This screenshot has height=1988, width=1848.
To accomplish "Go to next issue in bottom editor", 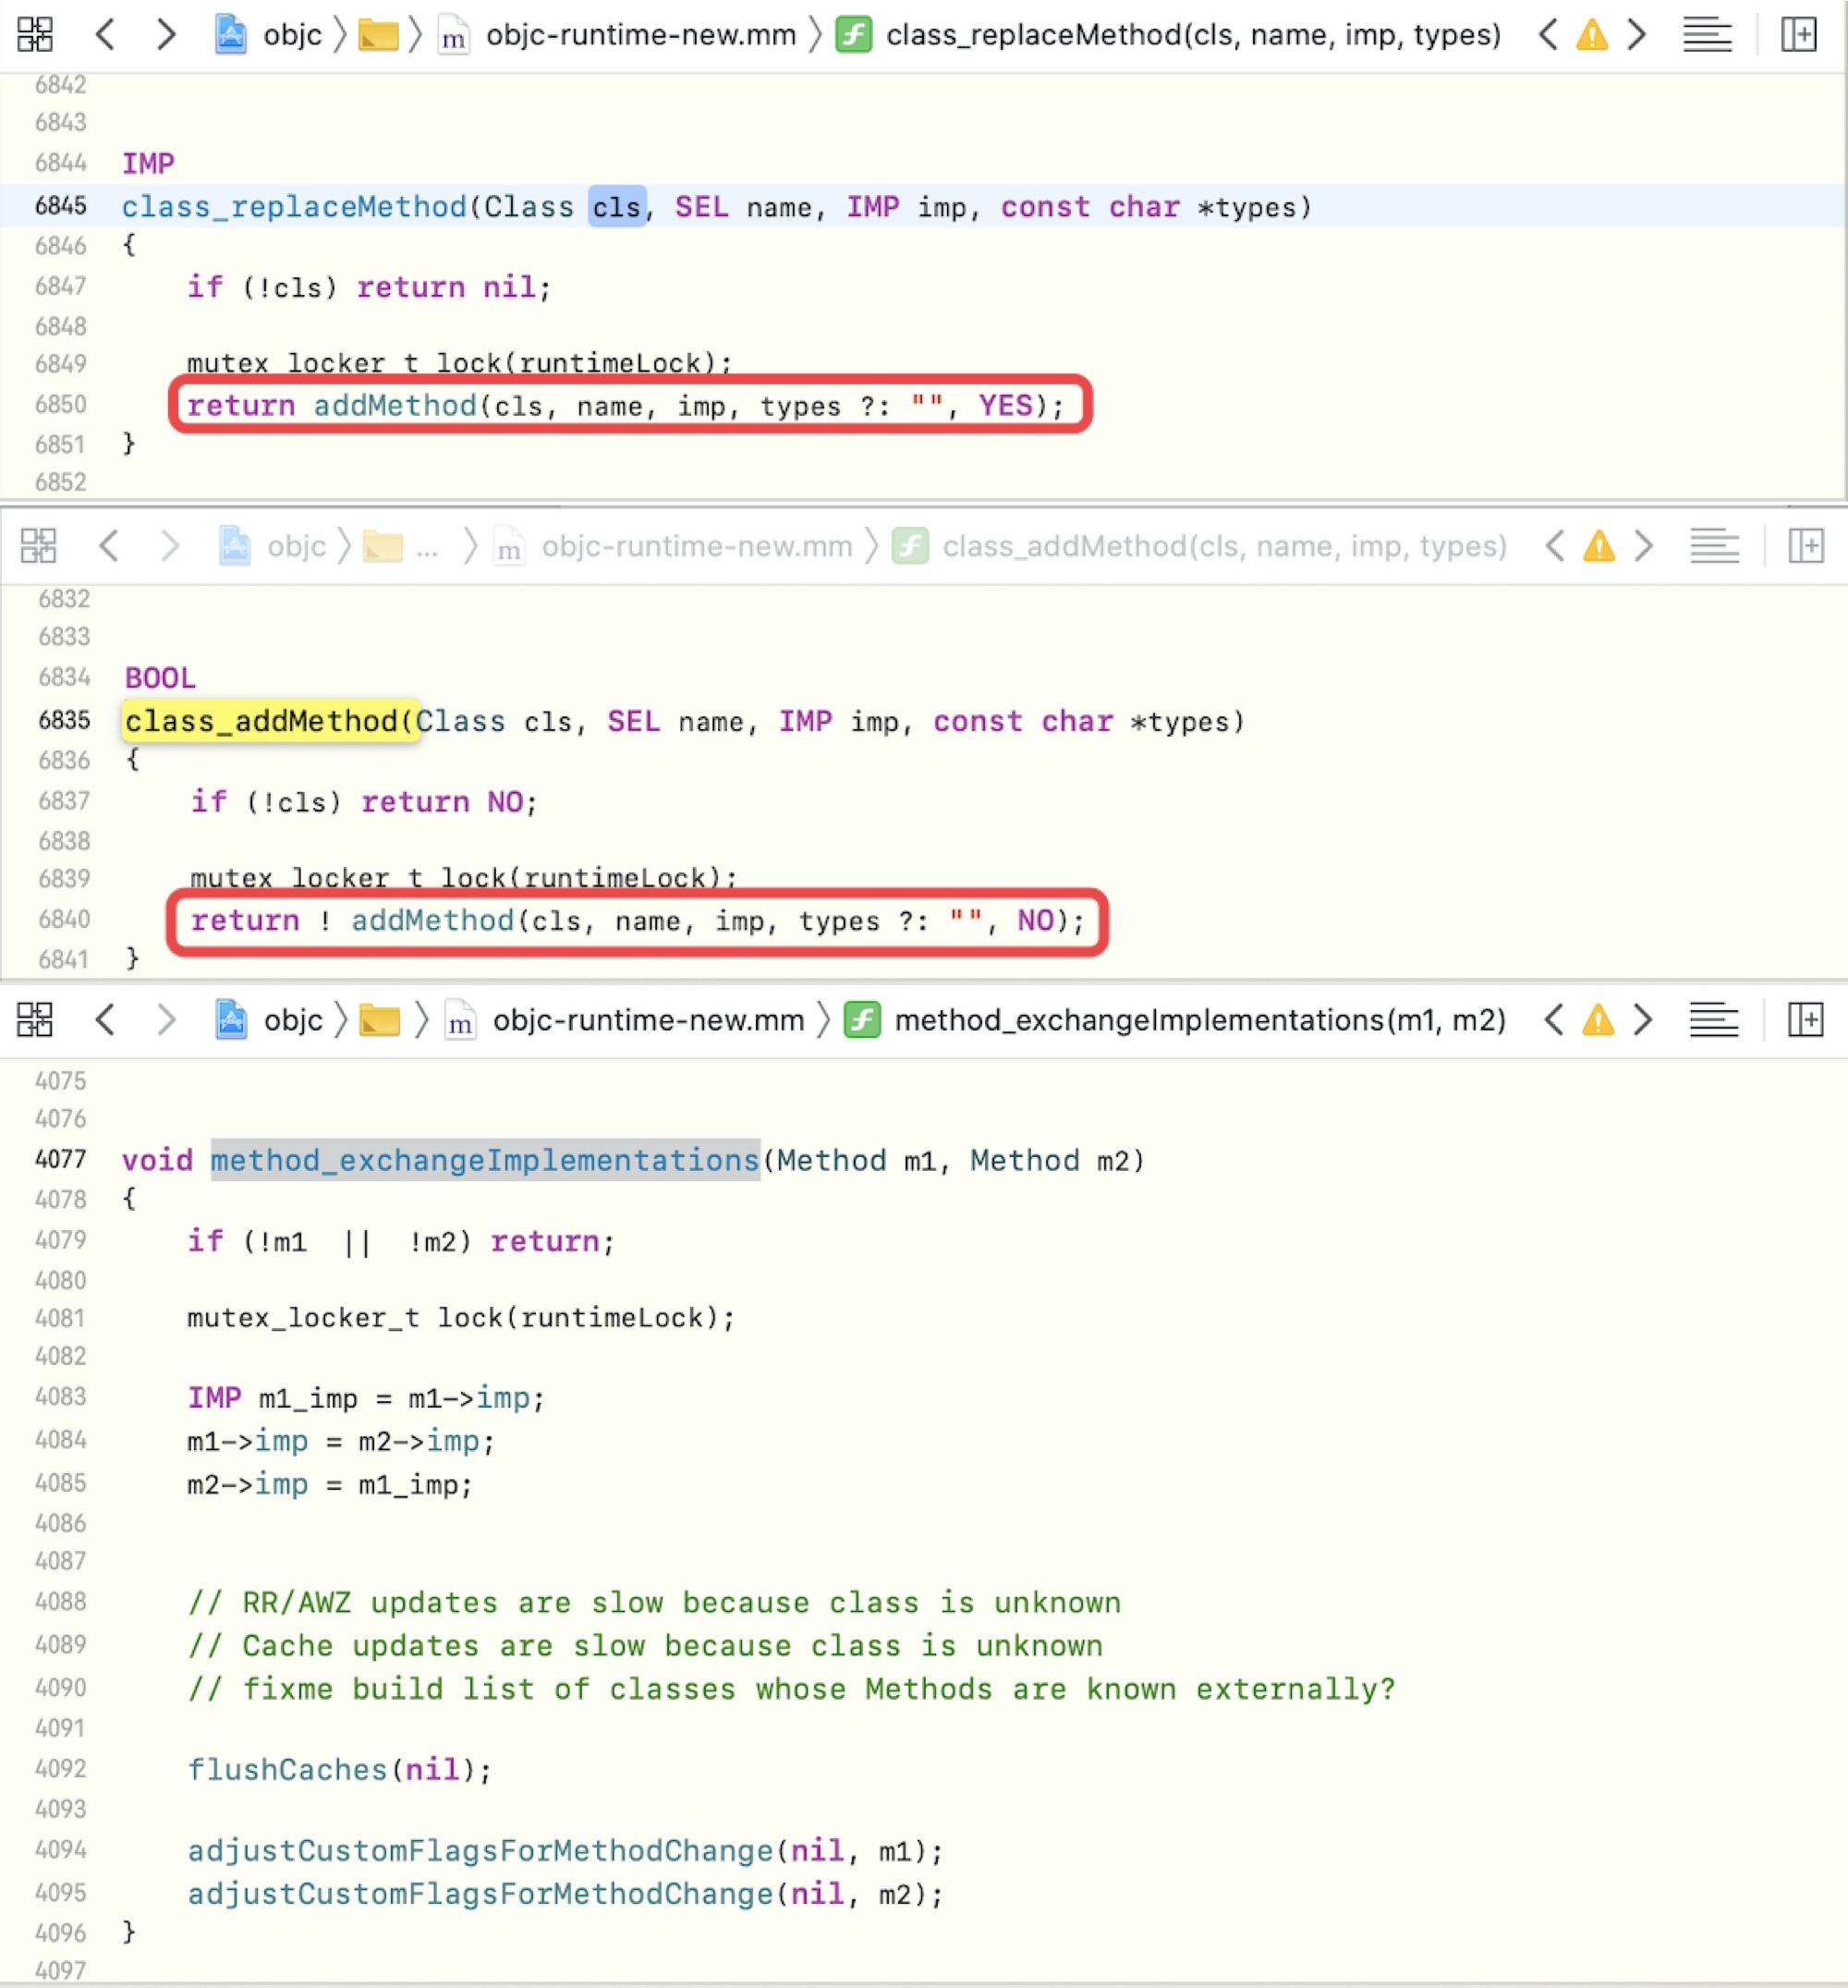I will (x=1643, y=1020).
